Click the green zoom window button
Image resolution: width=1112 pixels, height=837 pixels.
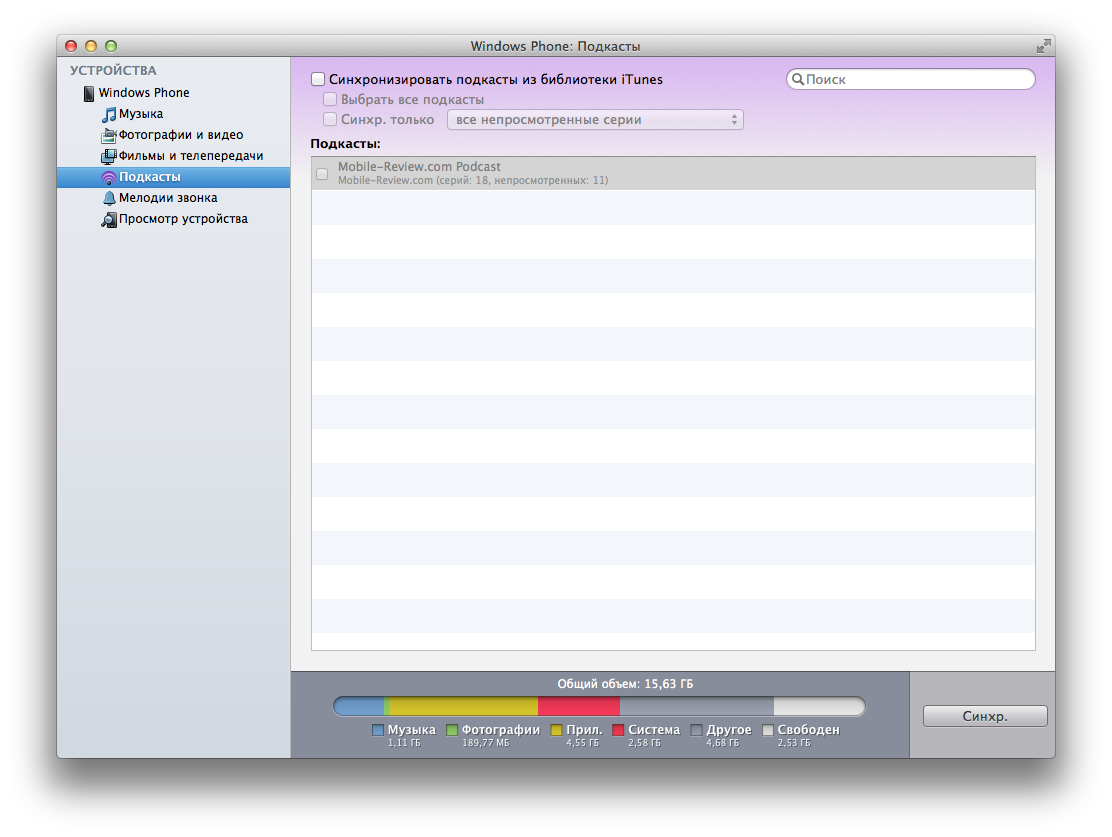[x=111, y=46]
